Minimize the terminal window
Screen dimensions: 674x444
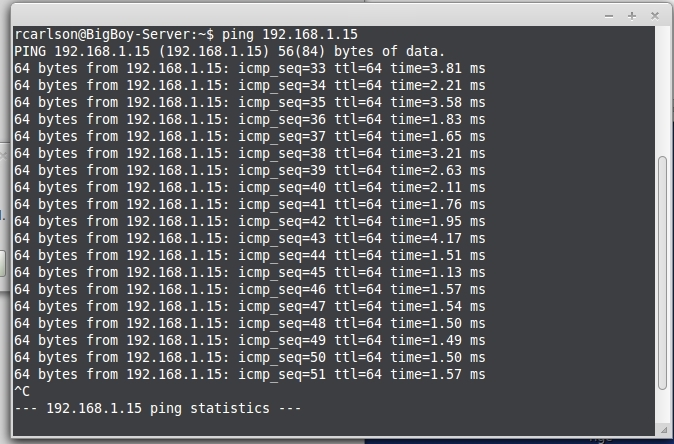click(609, 16)
